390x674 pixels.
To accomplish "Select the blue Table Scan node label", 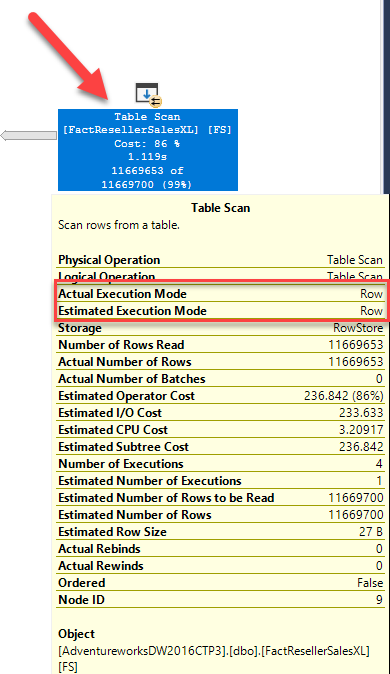I will click(148, 150).
